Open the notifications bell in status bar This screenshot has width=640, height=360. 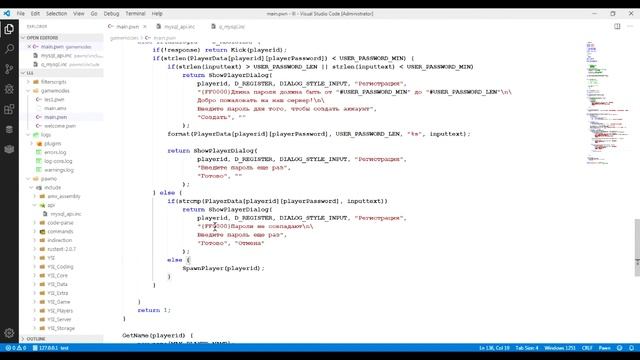click(631, 348)
